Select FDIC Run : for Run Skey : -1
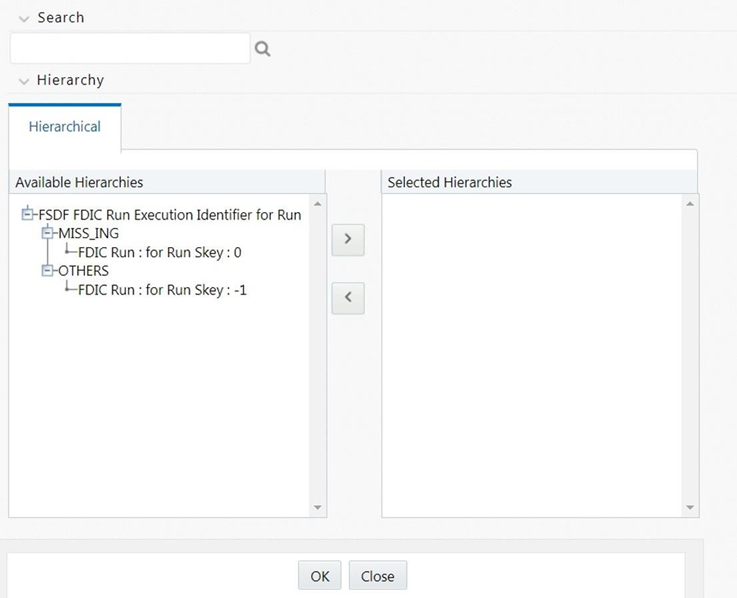 [162, 290]
